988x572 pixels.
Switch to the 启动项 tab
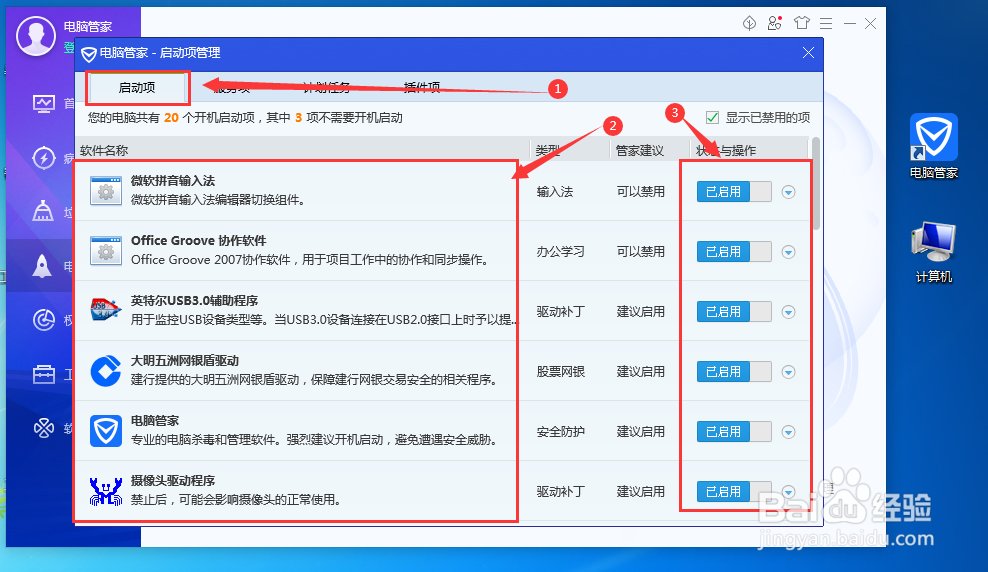click(x=137, y=88)
